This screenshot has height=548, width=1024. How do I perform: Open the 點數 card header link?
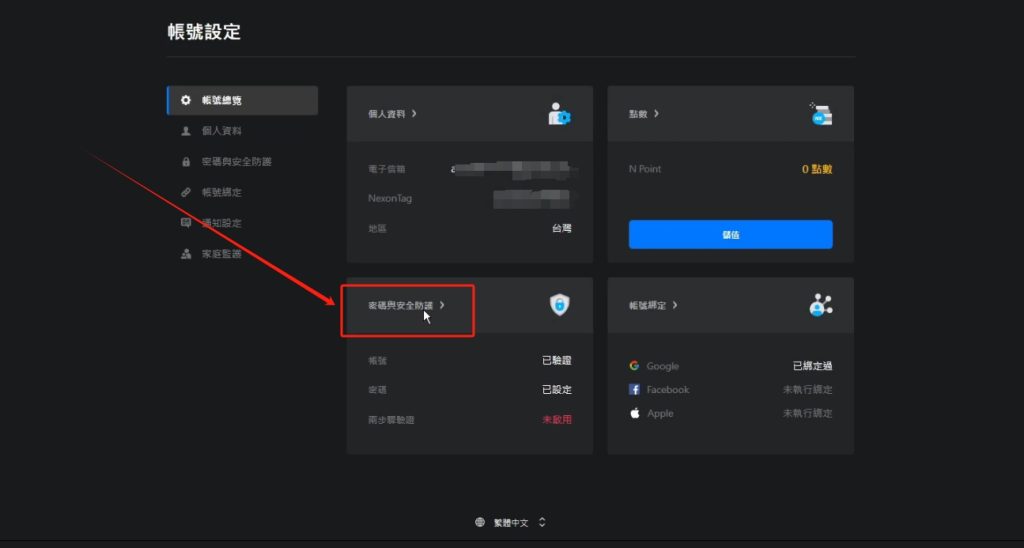pos(644,114)
